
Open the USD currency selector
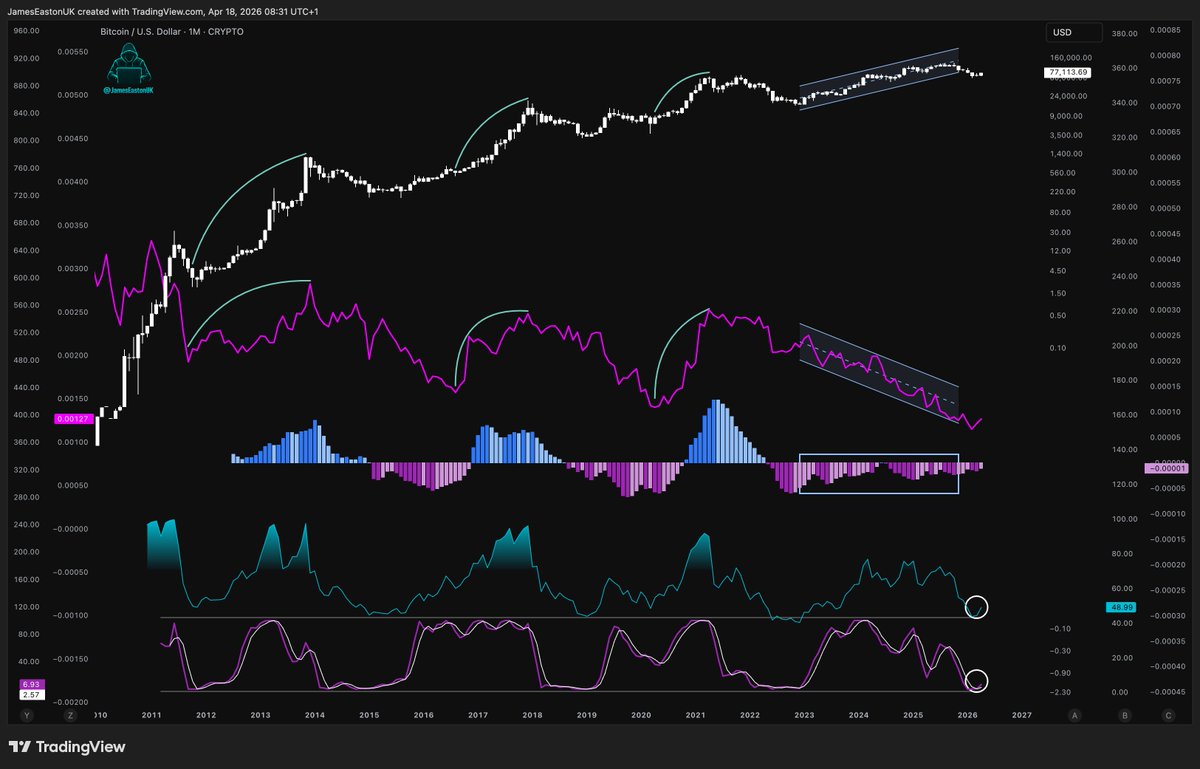(1073, 33)
